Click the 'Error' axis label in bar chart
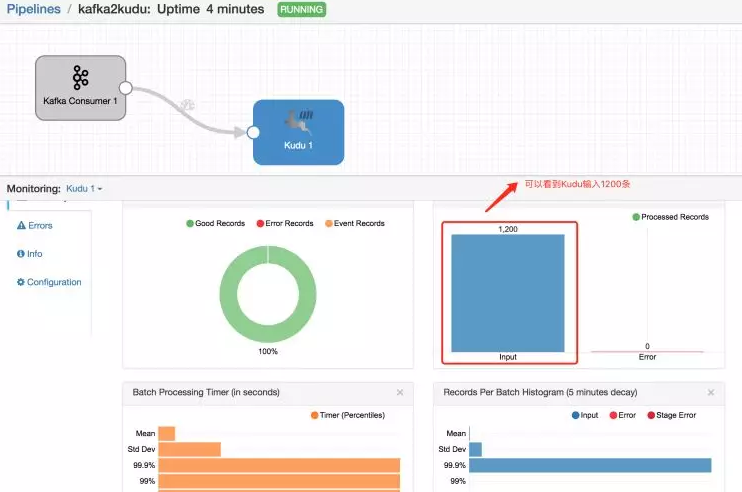Image resolution: width=742 pixels, height=492 pixels. (x=647, y=357)
